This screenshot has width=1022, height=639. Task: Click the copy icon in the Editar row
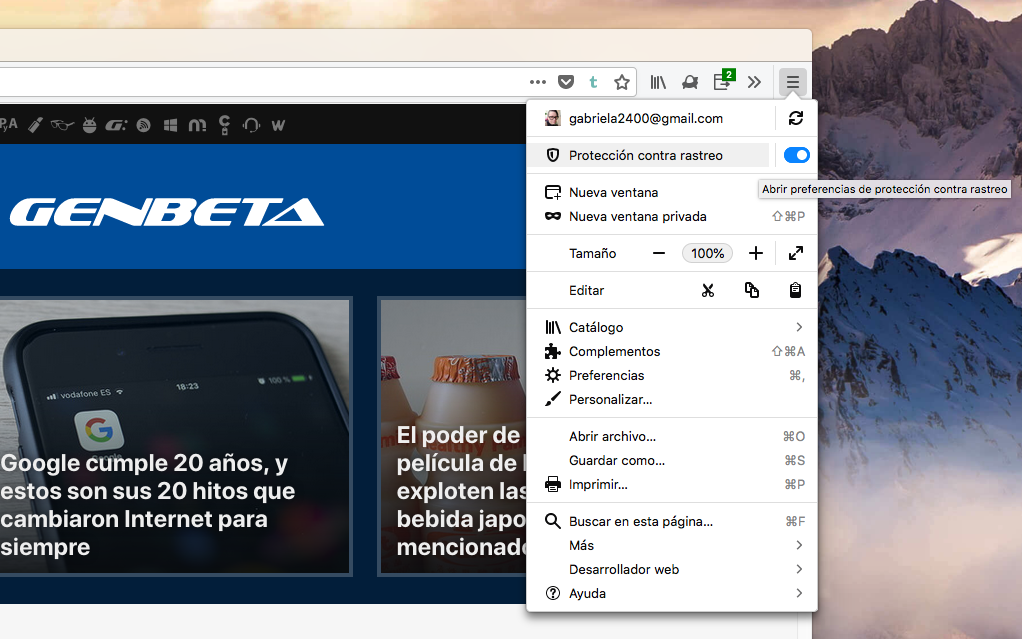(751, 290)
